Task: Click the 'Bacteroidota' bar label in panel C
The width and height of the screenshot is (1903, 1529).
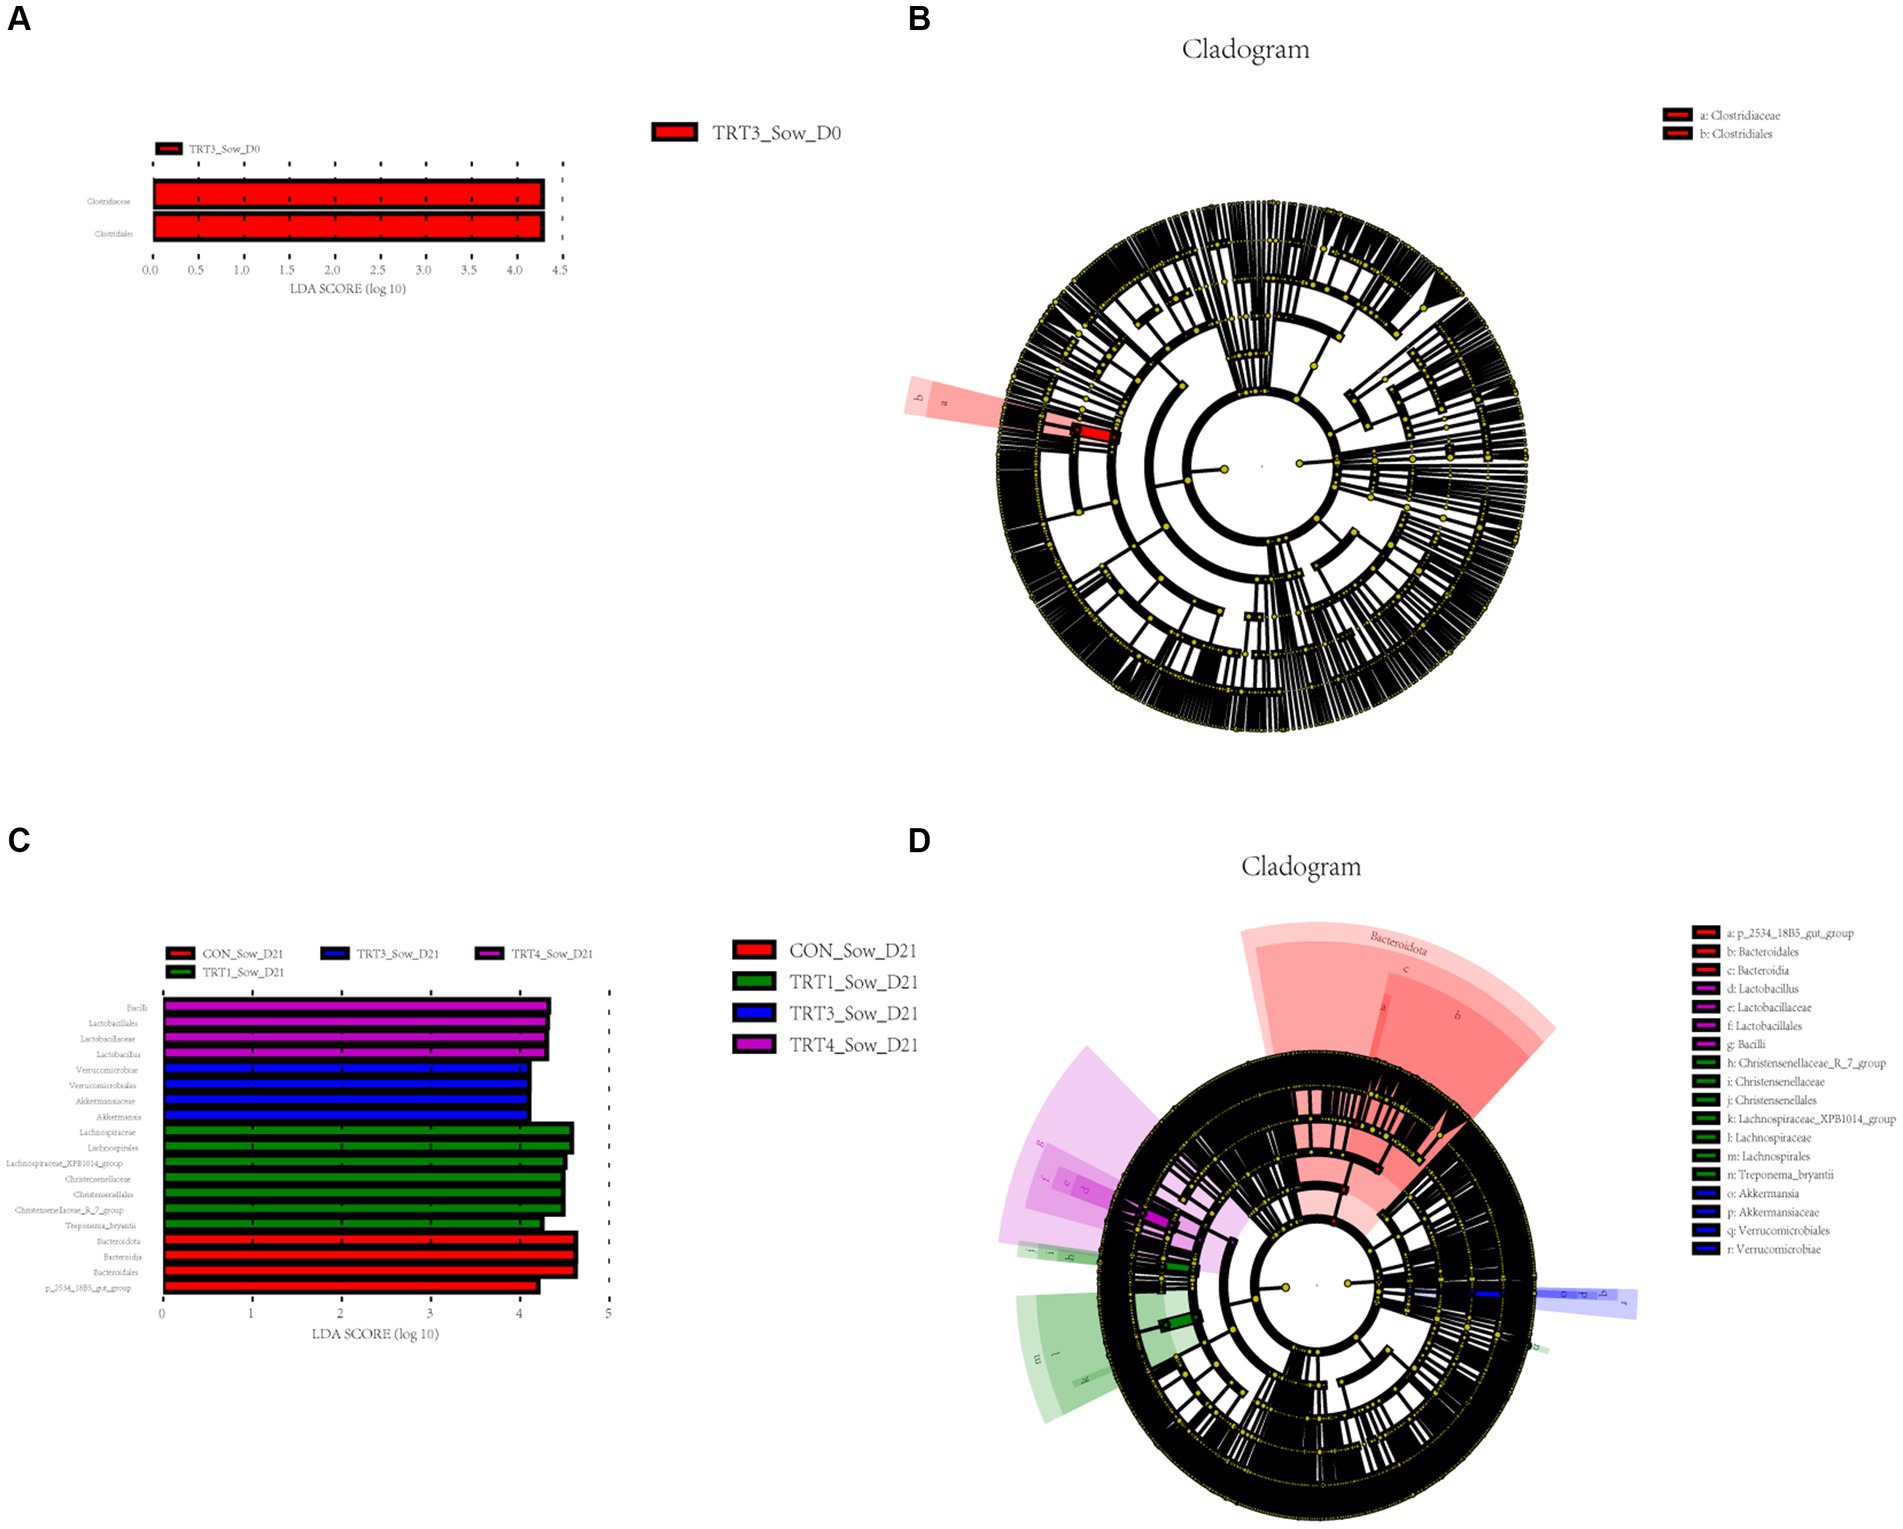Action: click(x=119, y=1241)
